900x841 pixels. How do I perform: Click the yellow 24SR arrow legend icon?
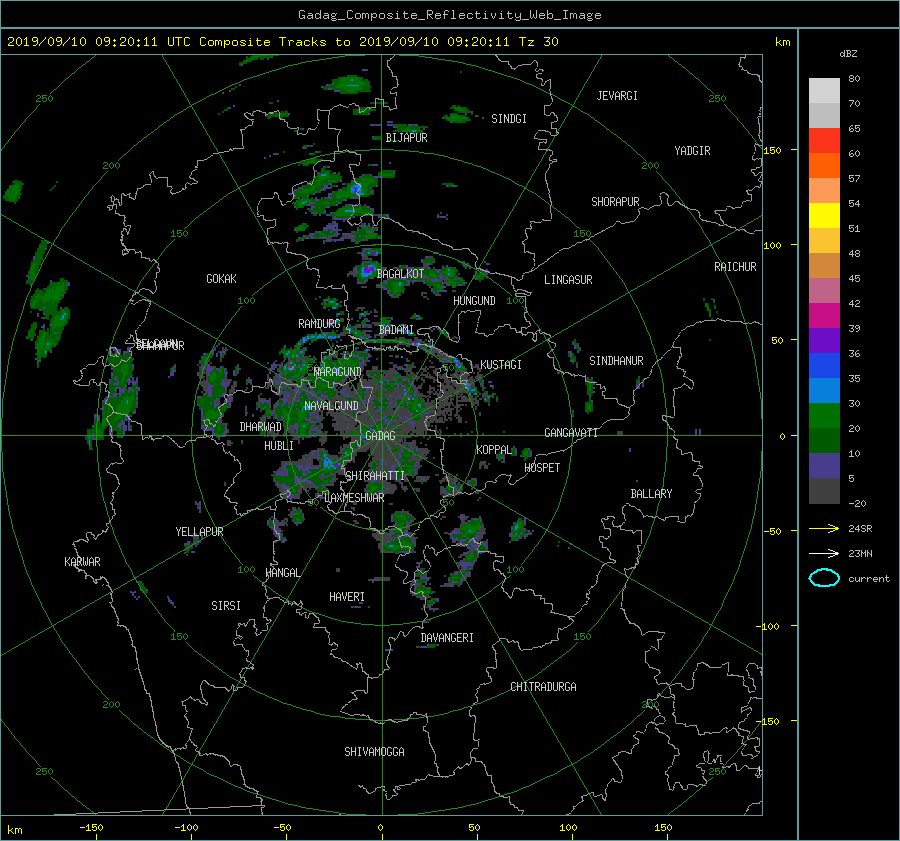[x=824, y=528]
